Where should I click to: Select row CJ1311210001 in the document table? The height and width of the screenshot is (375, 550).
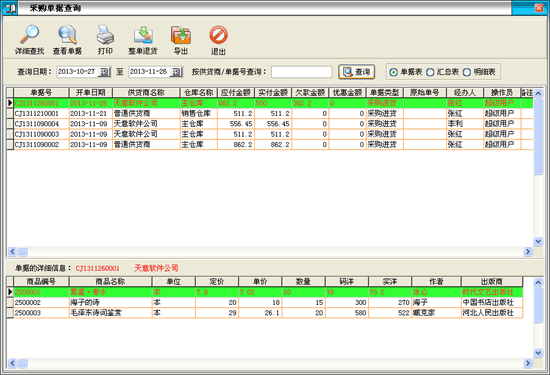[x=269, y=114]
